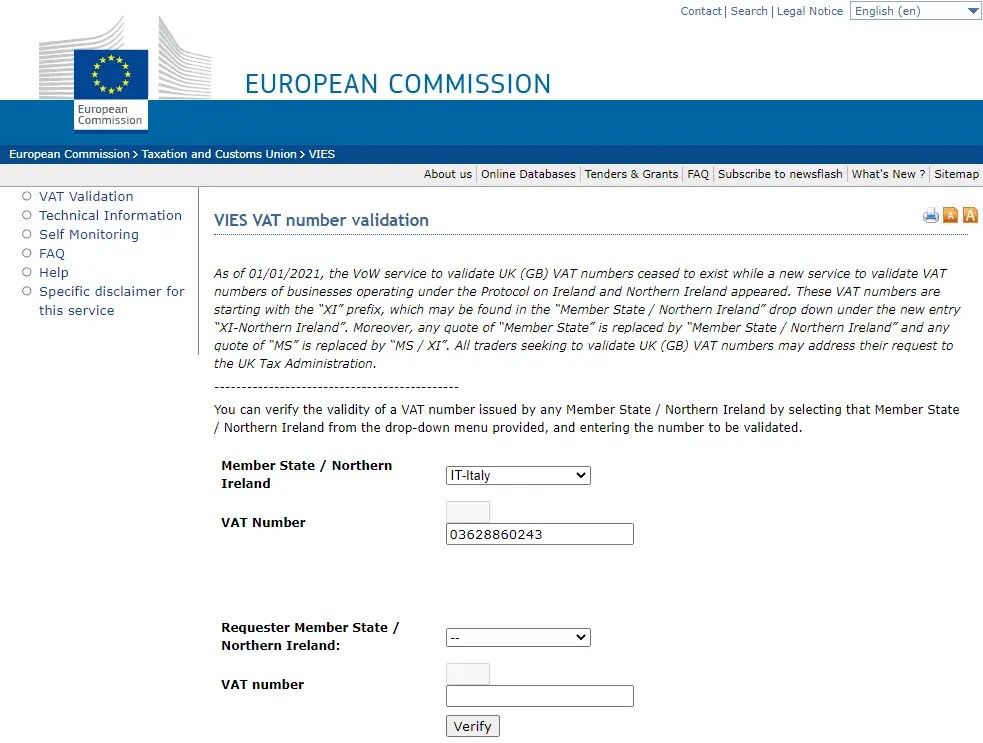This screenshot has width=983, height=743.
Task: Click the Verify button
Action: click(x=473, y=726)
